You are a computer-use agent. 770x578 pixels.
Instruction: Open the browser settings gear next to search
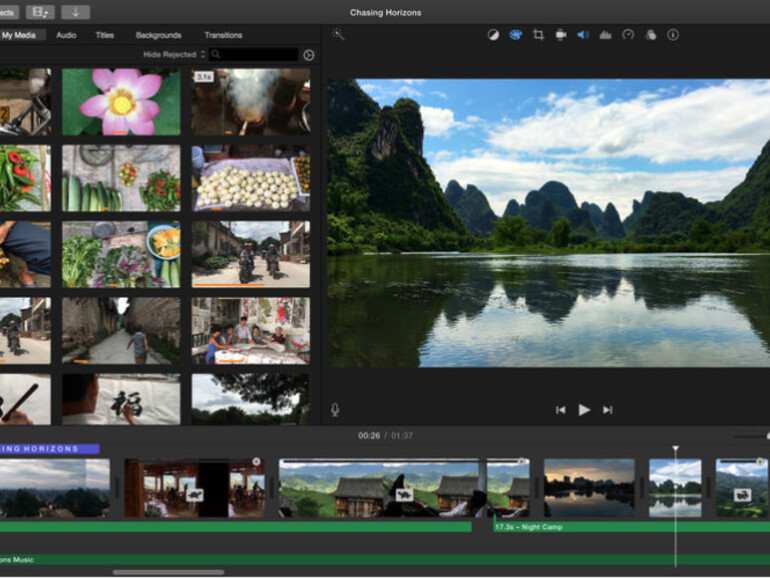point(308,55)
